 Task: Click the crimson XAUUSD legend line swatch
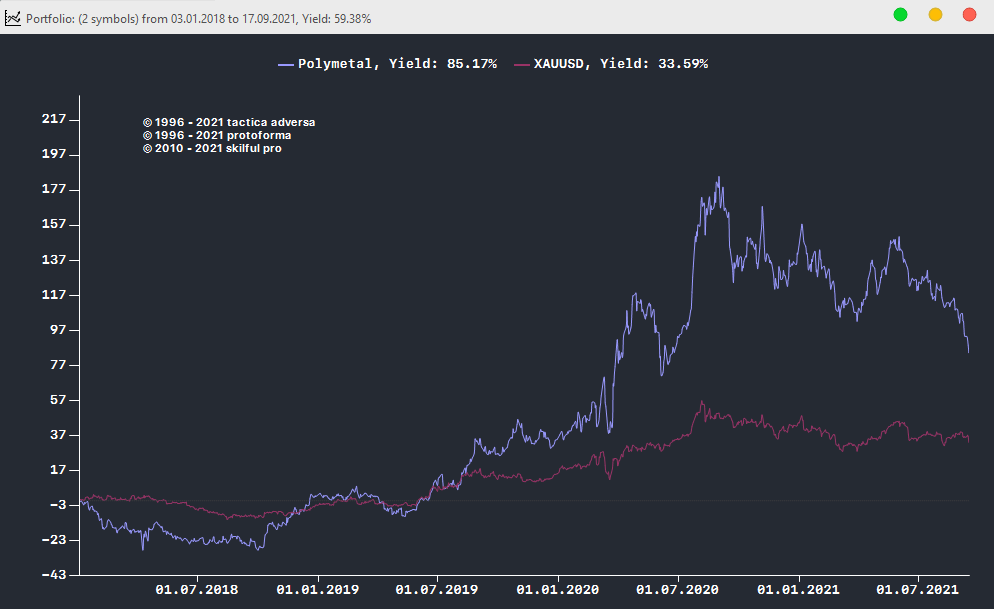point(521,64)
